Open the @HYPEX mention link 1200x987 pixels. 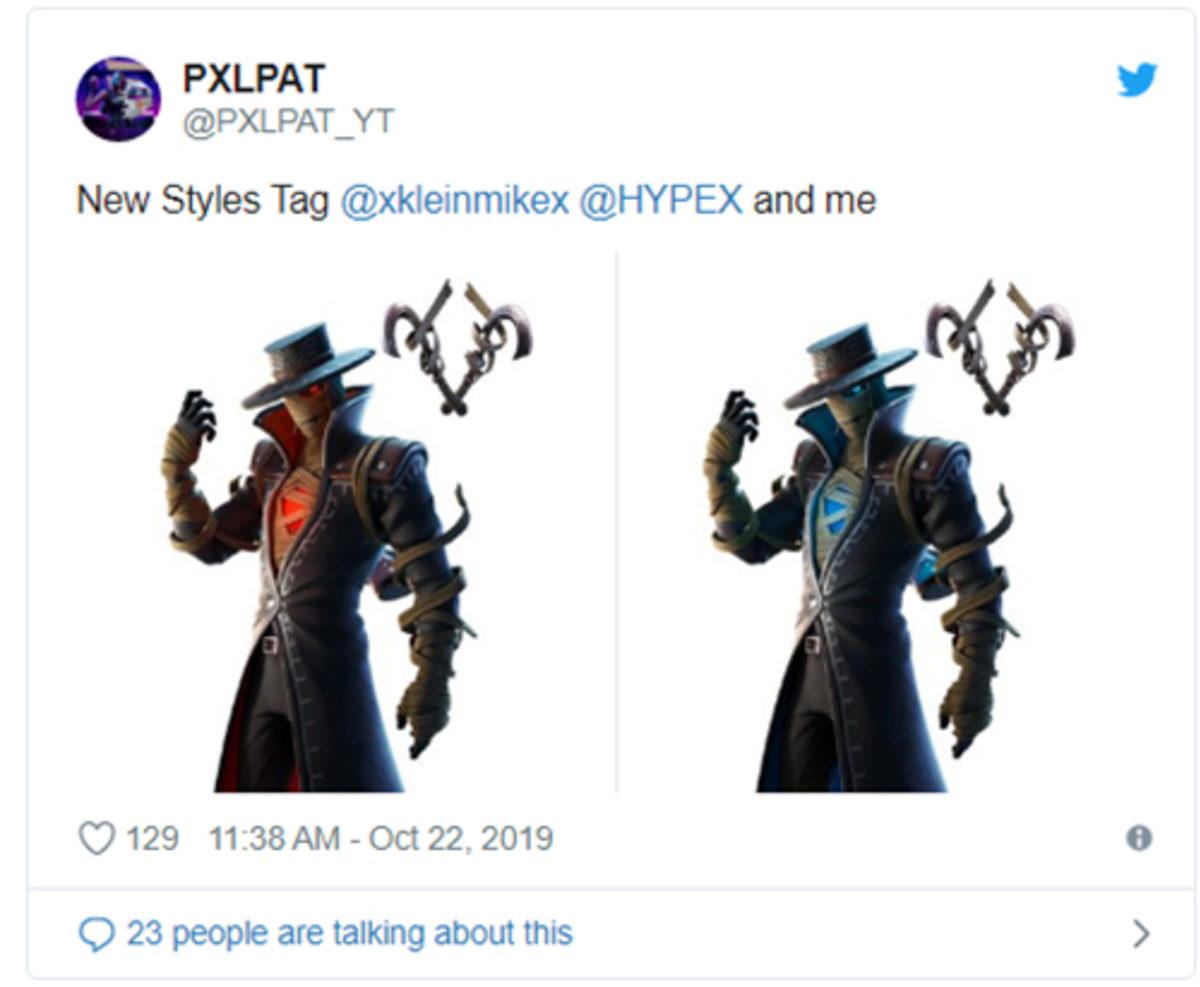click(661, 200)
